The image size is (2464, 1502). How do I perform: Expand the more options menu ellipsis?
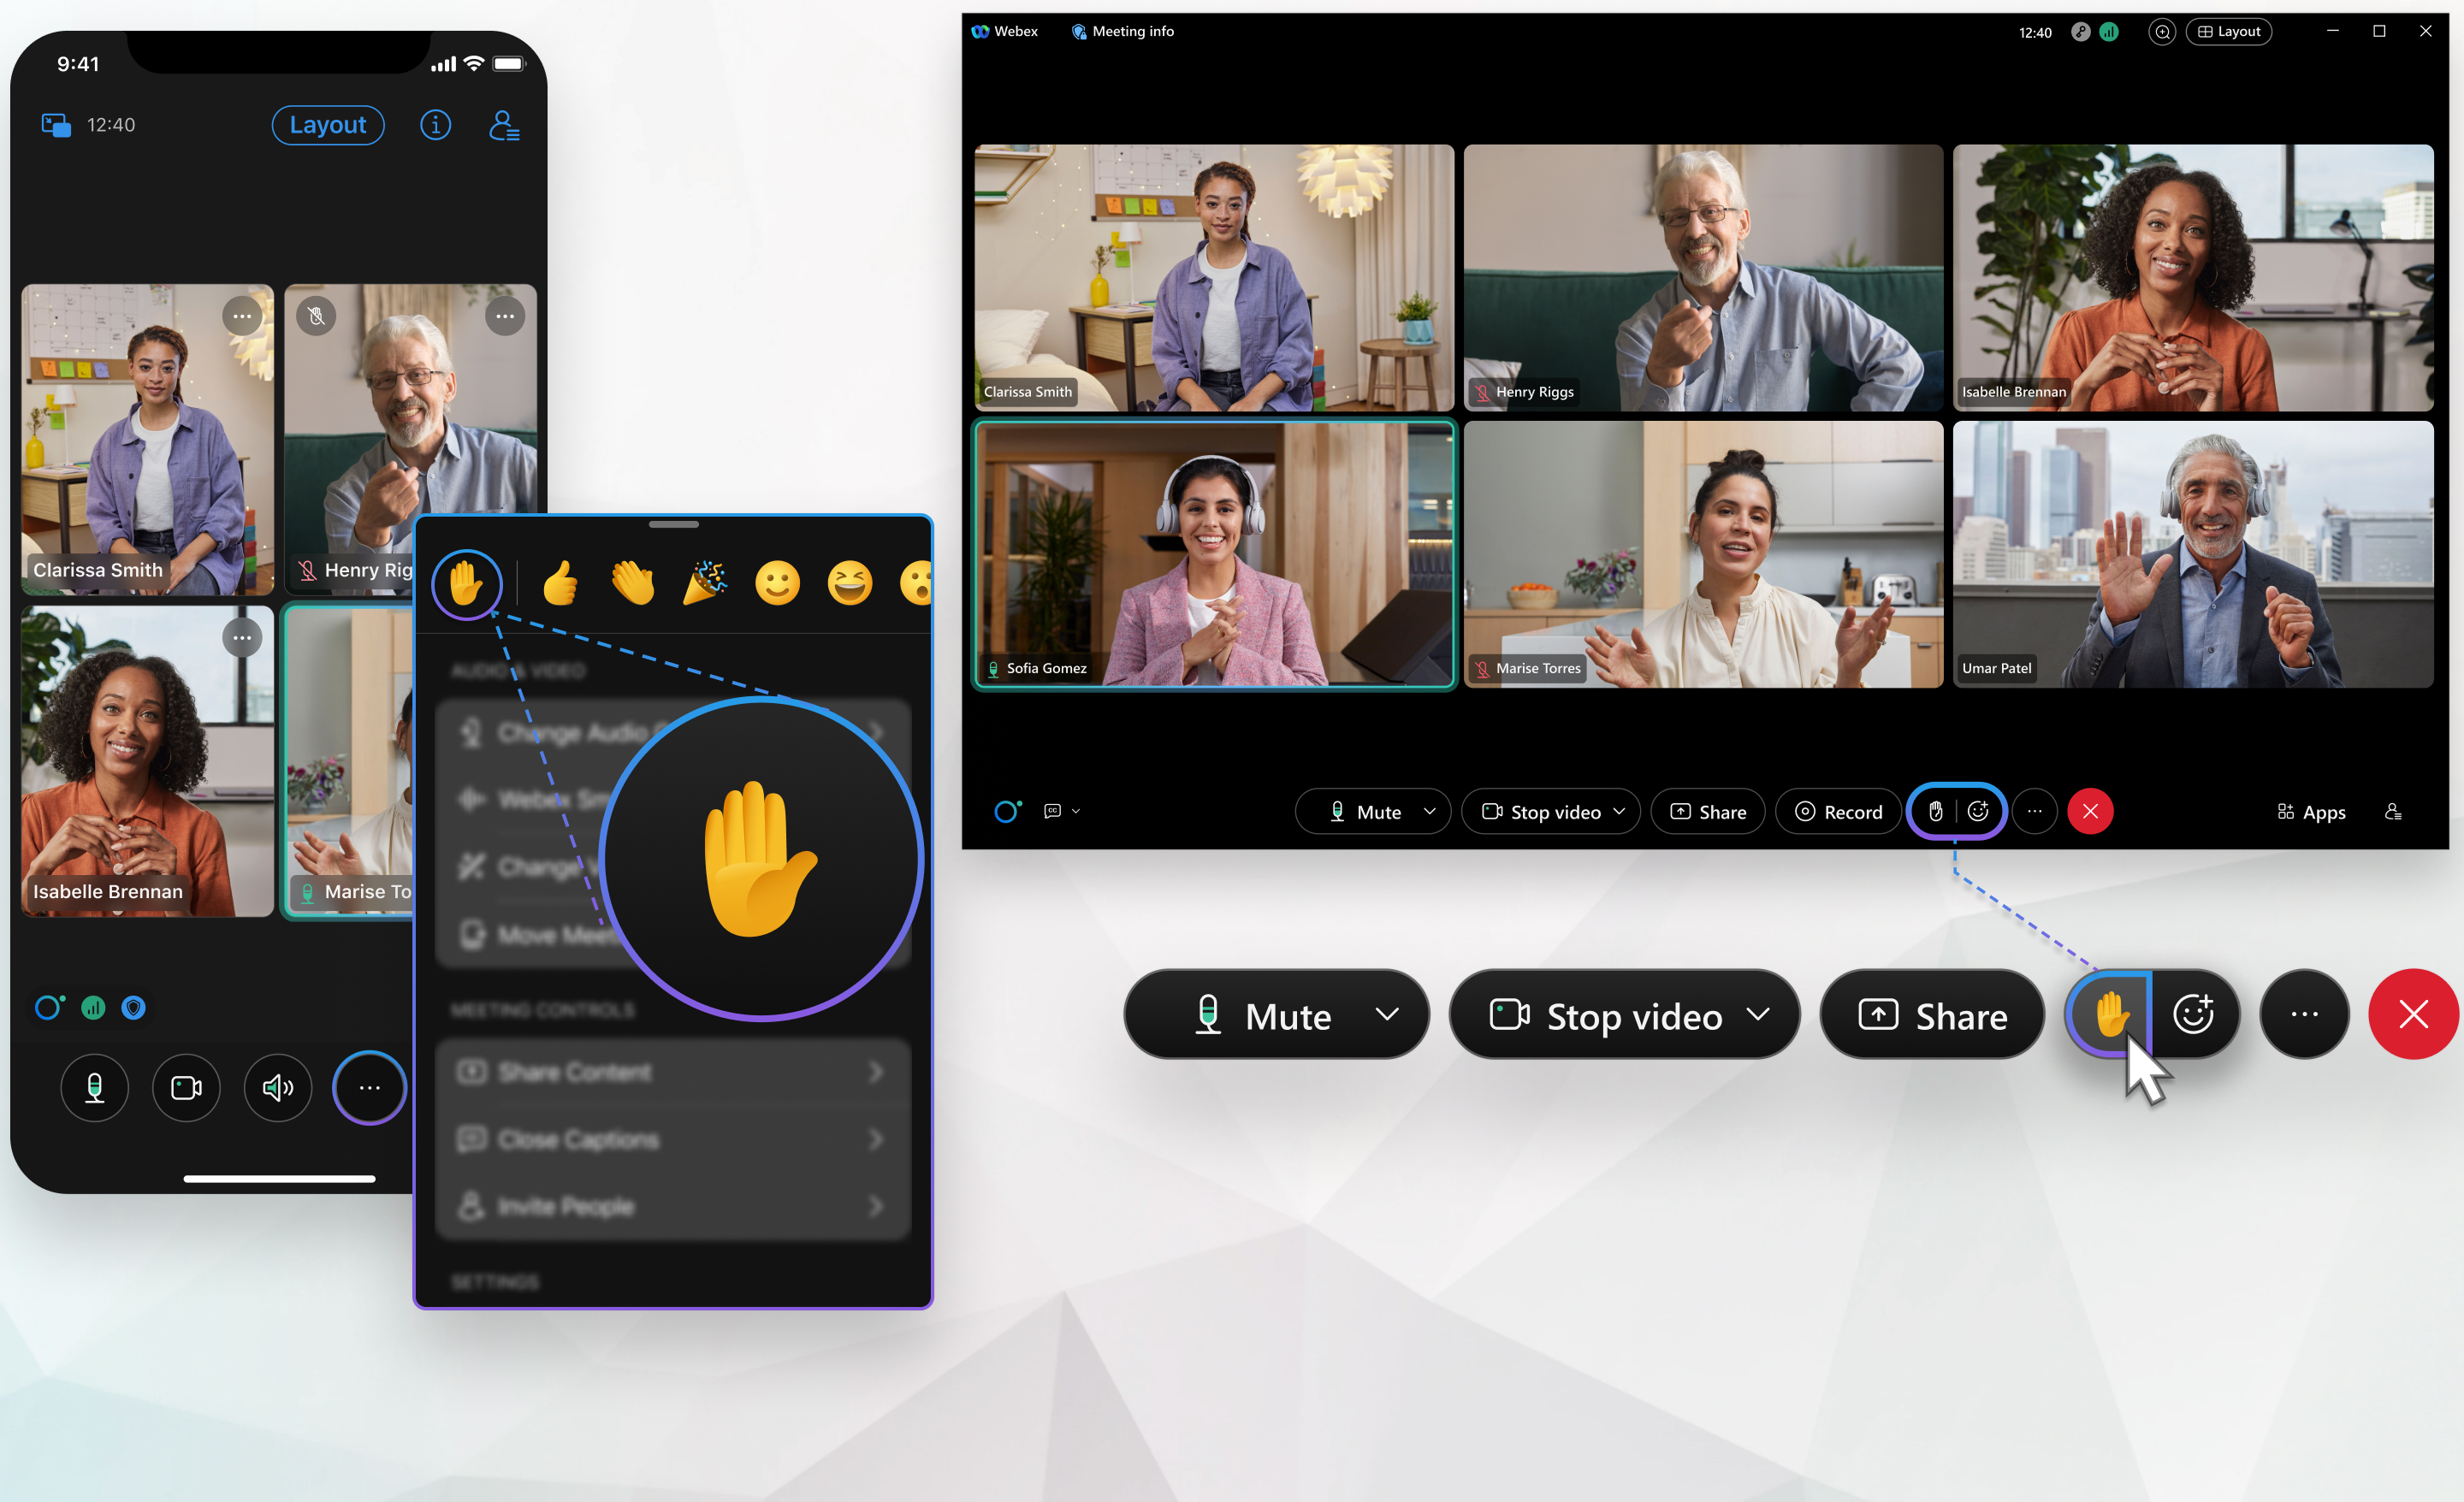2306,1013
